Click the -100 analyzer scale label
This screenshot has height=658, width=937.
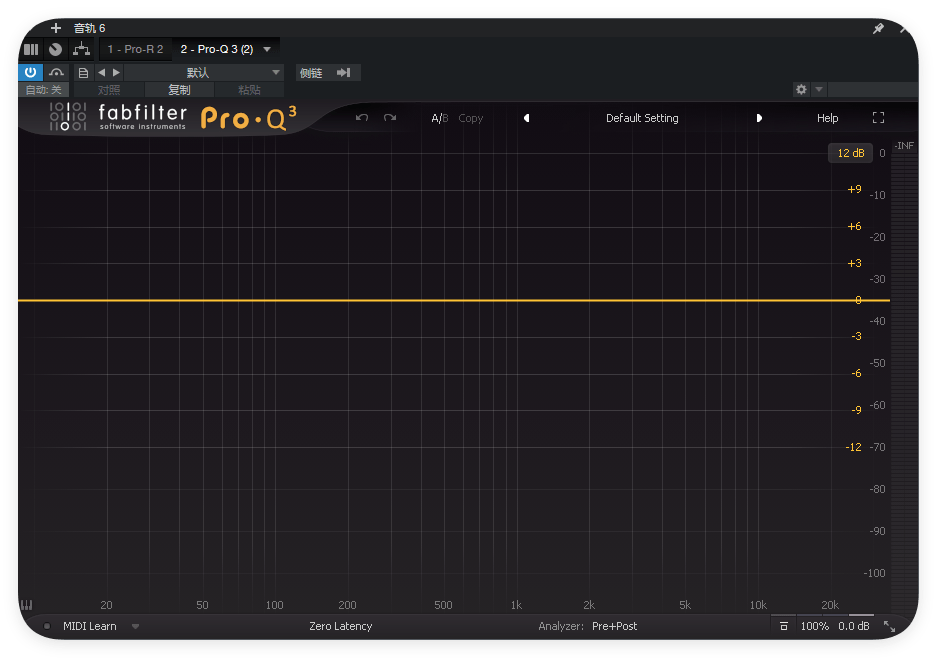point(874,573)
